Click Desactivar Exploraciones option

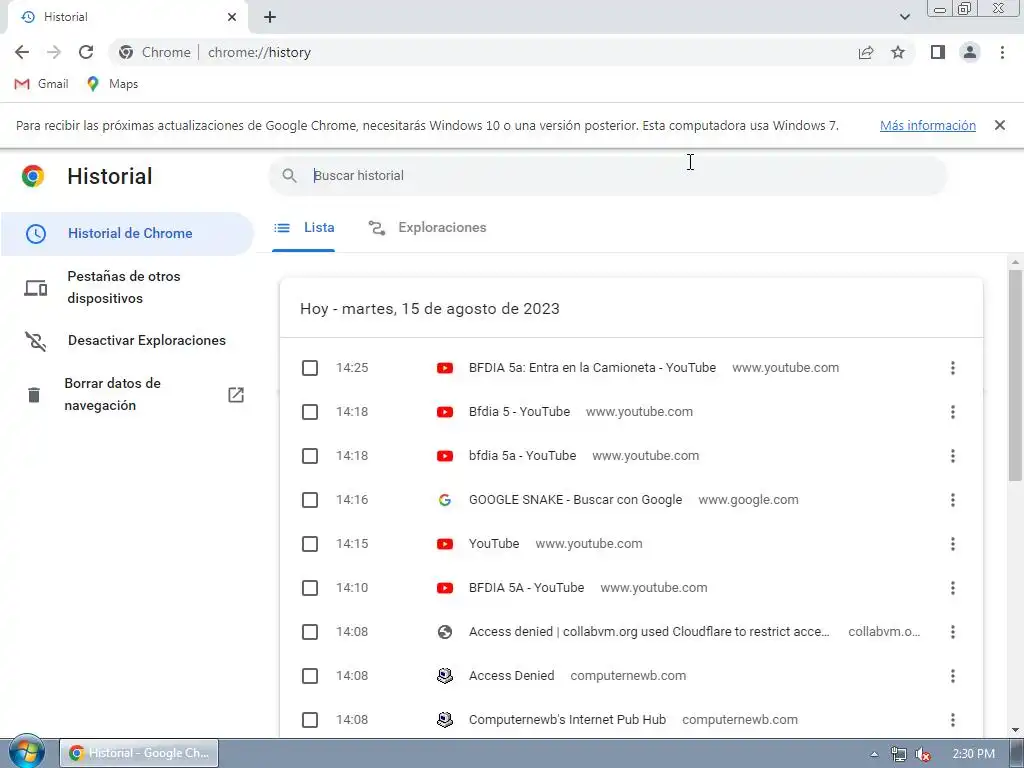tap(127, 340)
